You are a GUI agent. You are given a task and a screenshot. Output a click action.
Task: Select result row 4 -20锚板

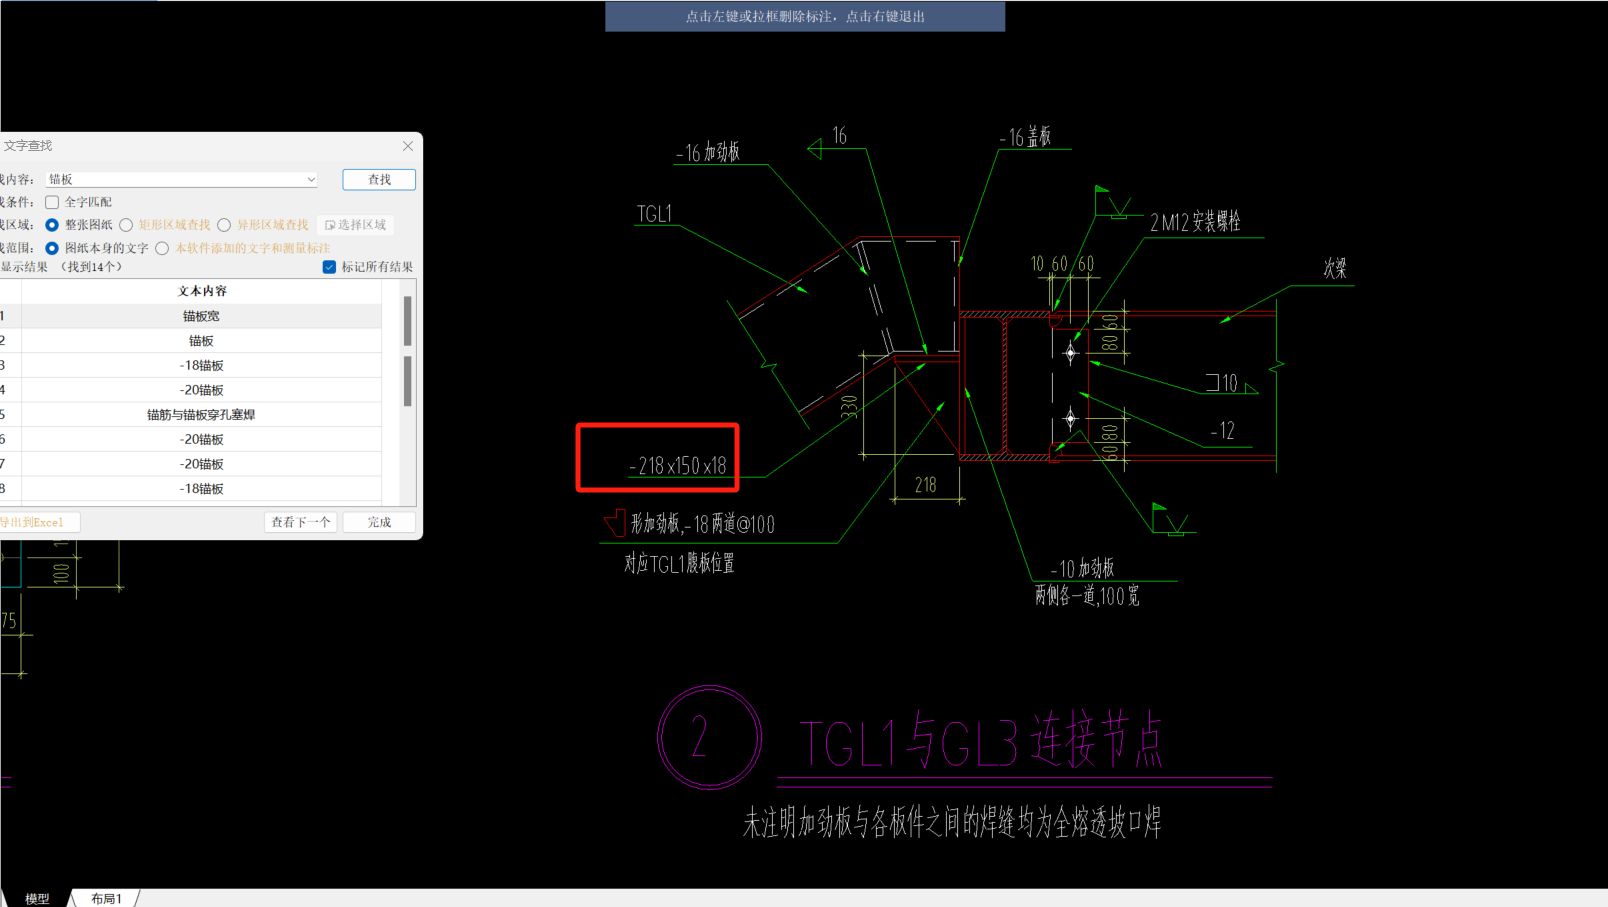[x=202, y=390]
